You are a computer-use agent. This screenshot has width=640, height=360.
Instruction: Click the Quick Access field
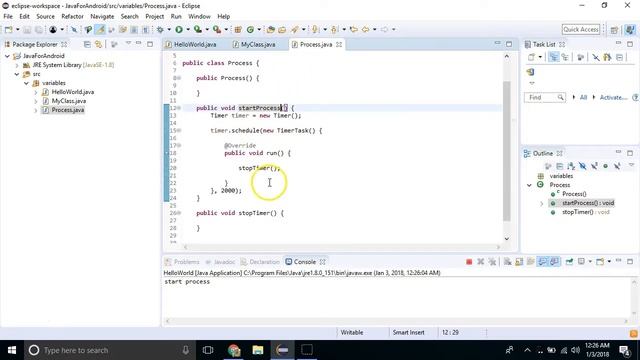tap(581, 29)
